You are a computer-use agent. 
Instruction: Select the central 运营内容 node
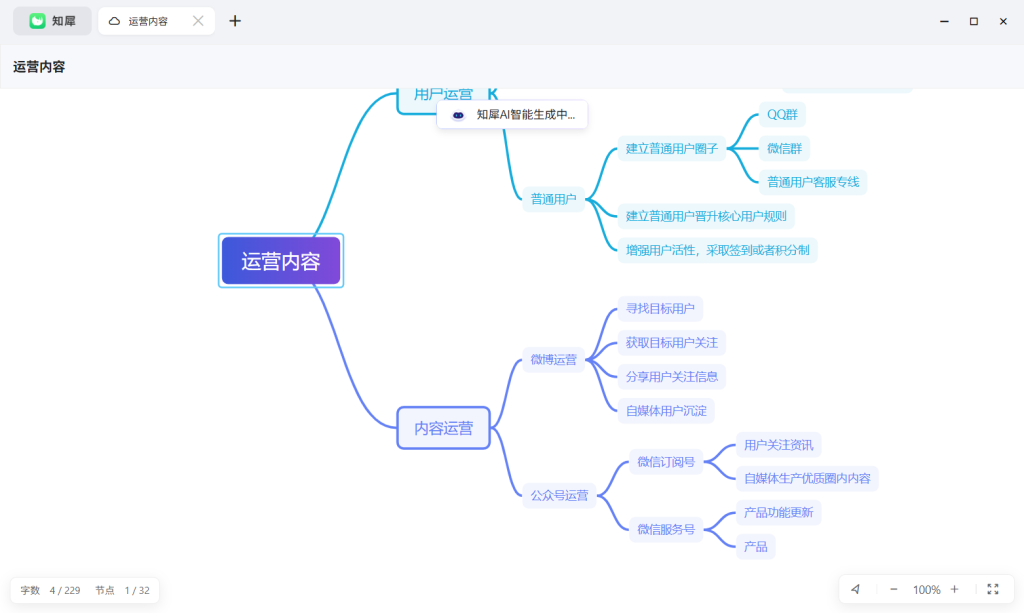281,260
